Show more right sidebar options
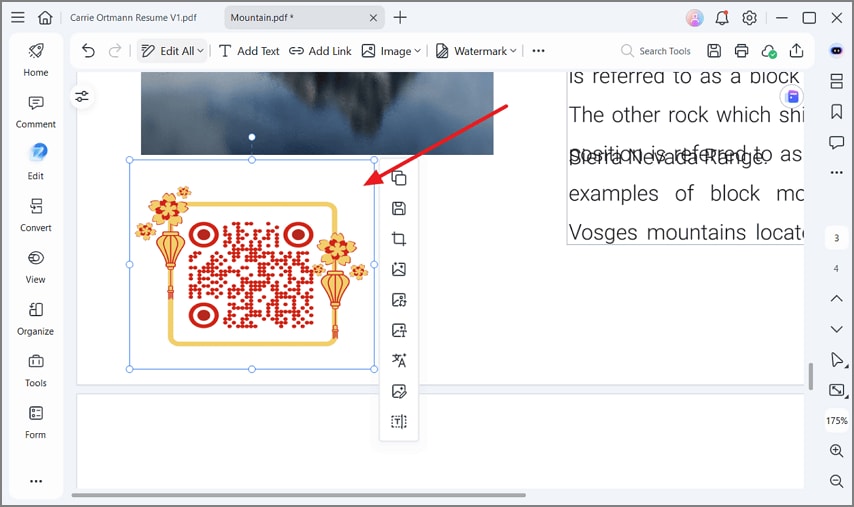This screenshot has width=854, height=507. [837, 173]
